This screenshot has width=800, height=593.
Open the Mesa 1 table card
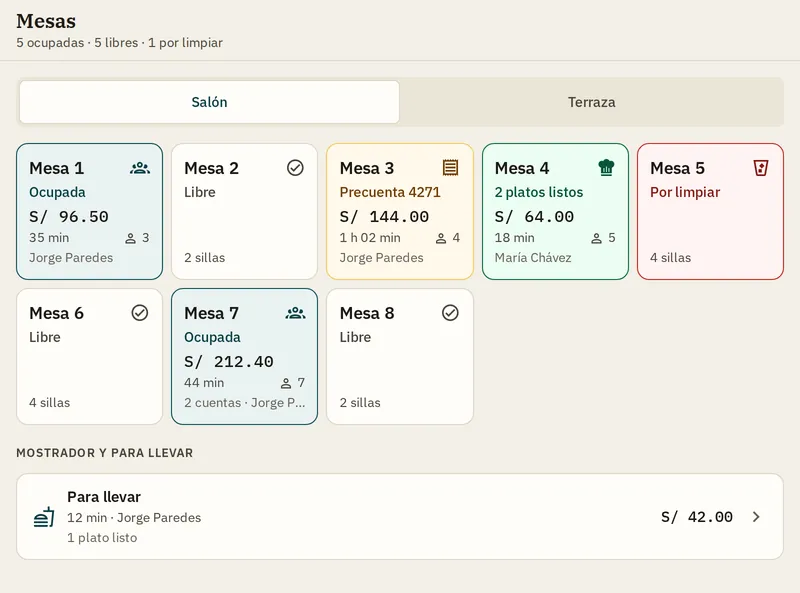[89, 211]
